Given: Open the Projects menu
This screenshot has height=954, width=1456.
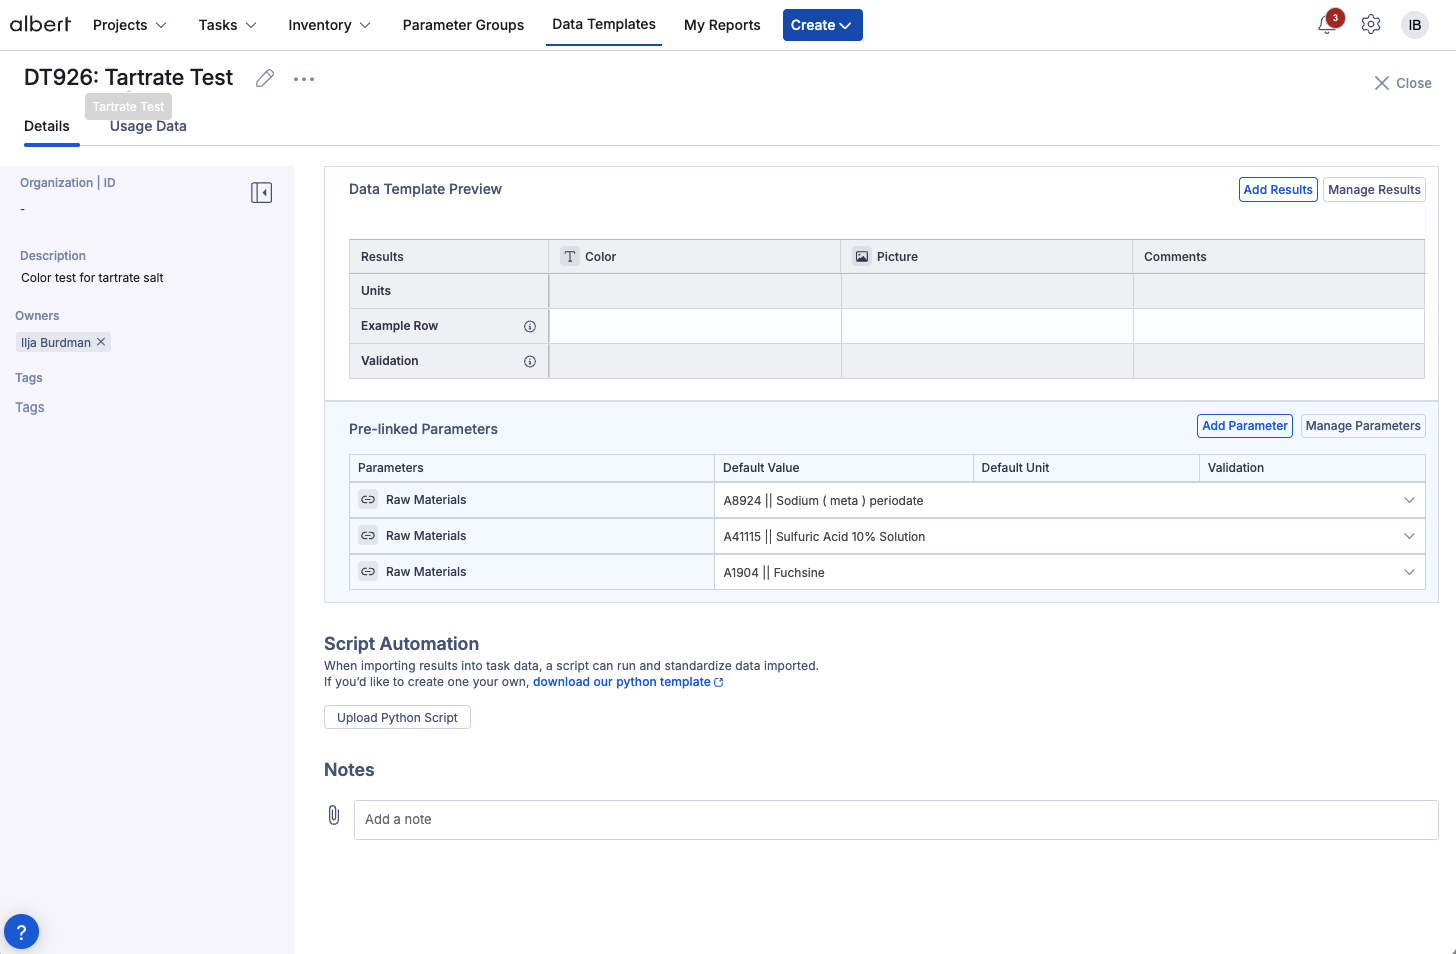Looking at the screenshot, I should (129, 25).
